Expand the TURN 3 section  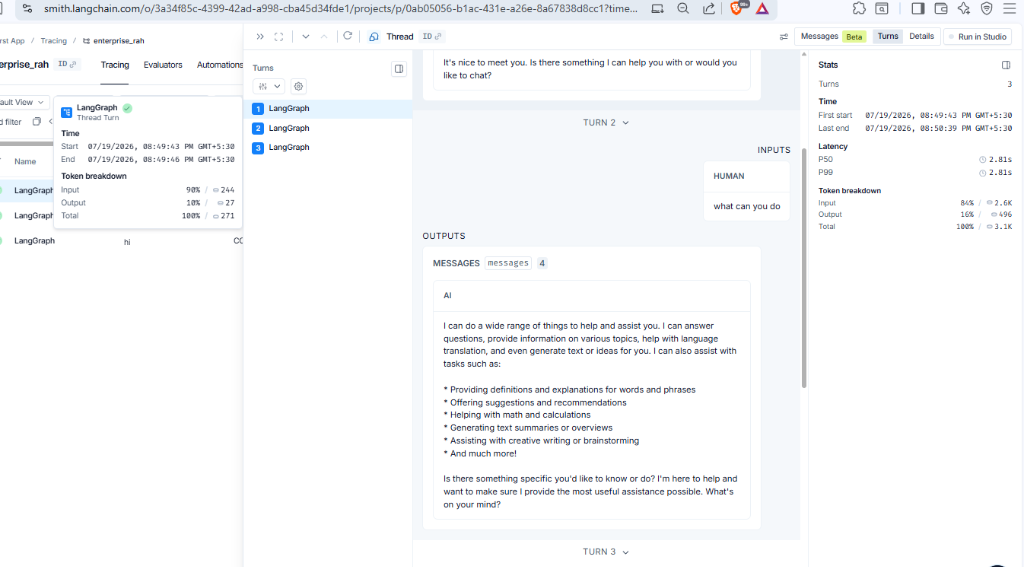click(605, 552)
